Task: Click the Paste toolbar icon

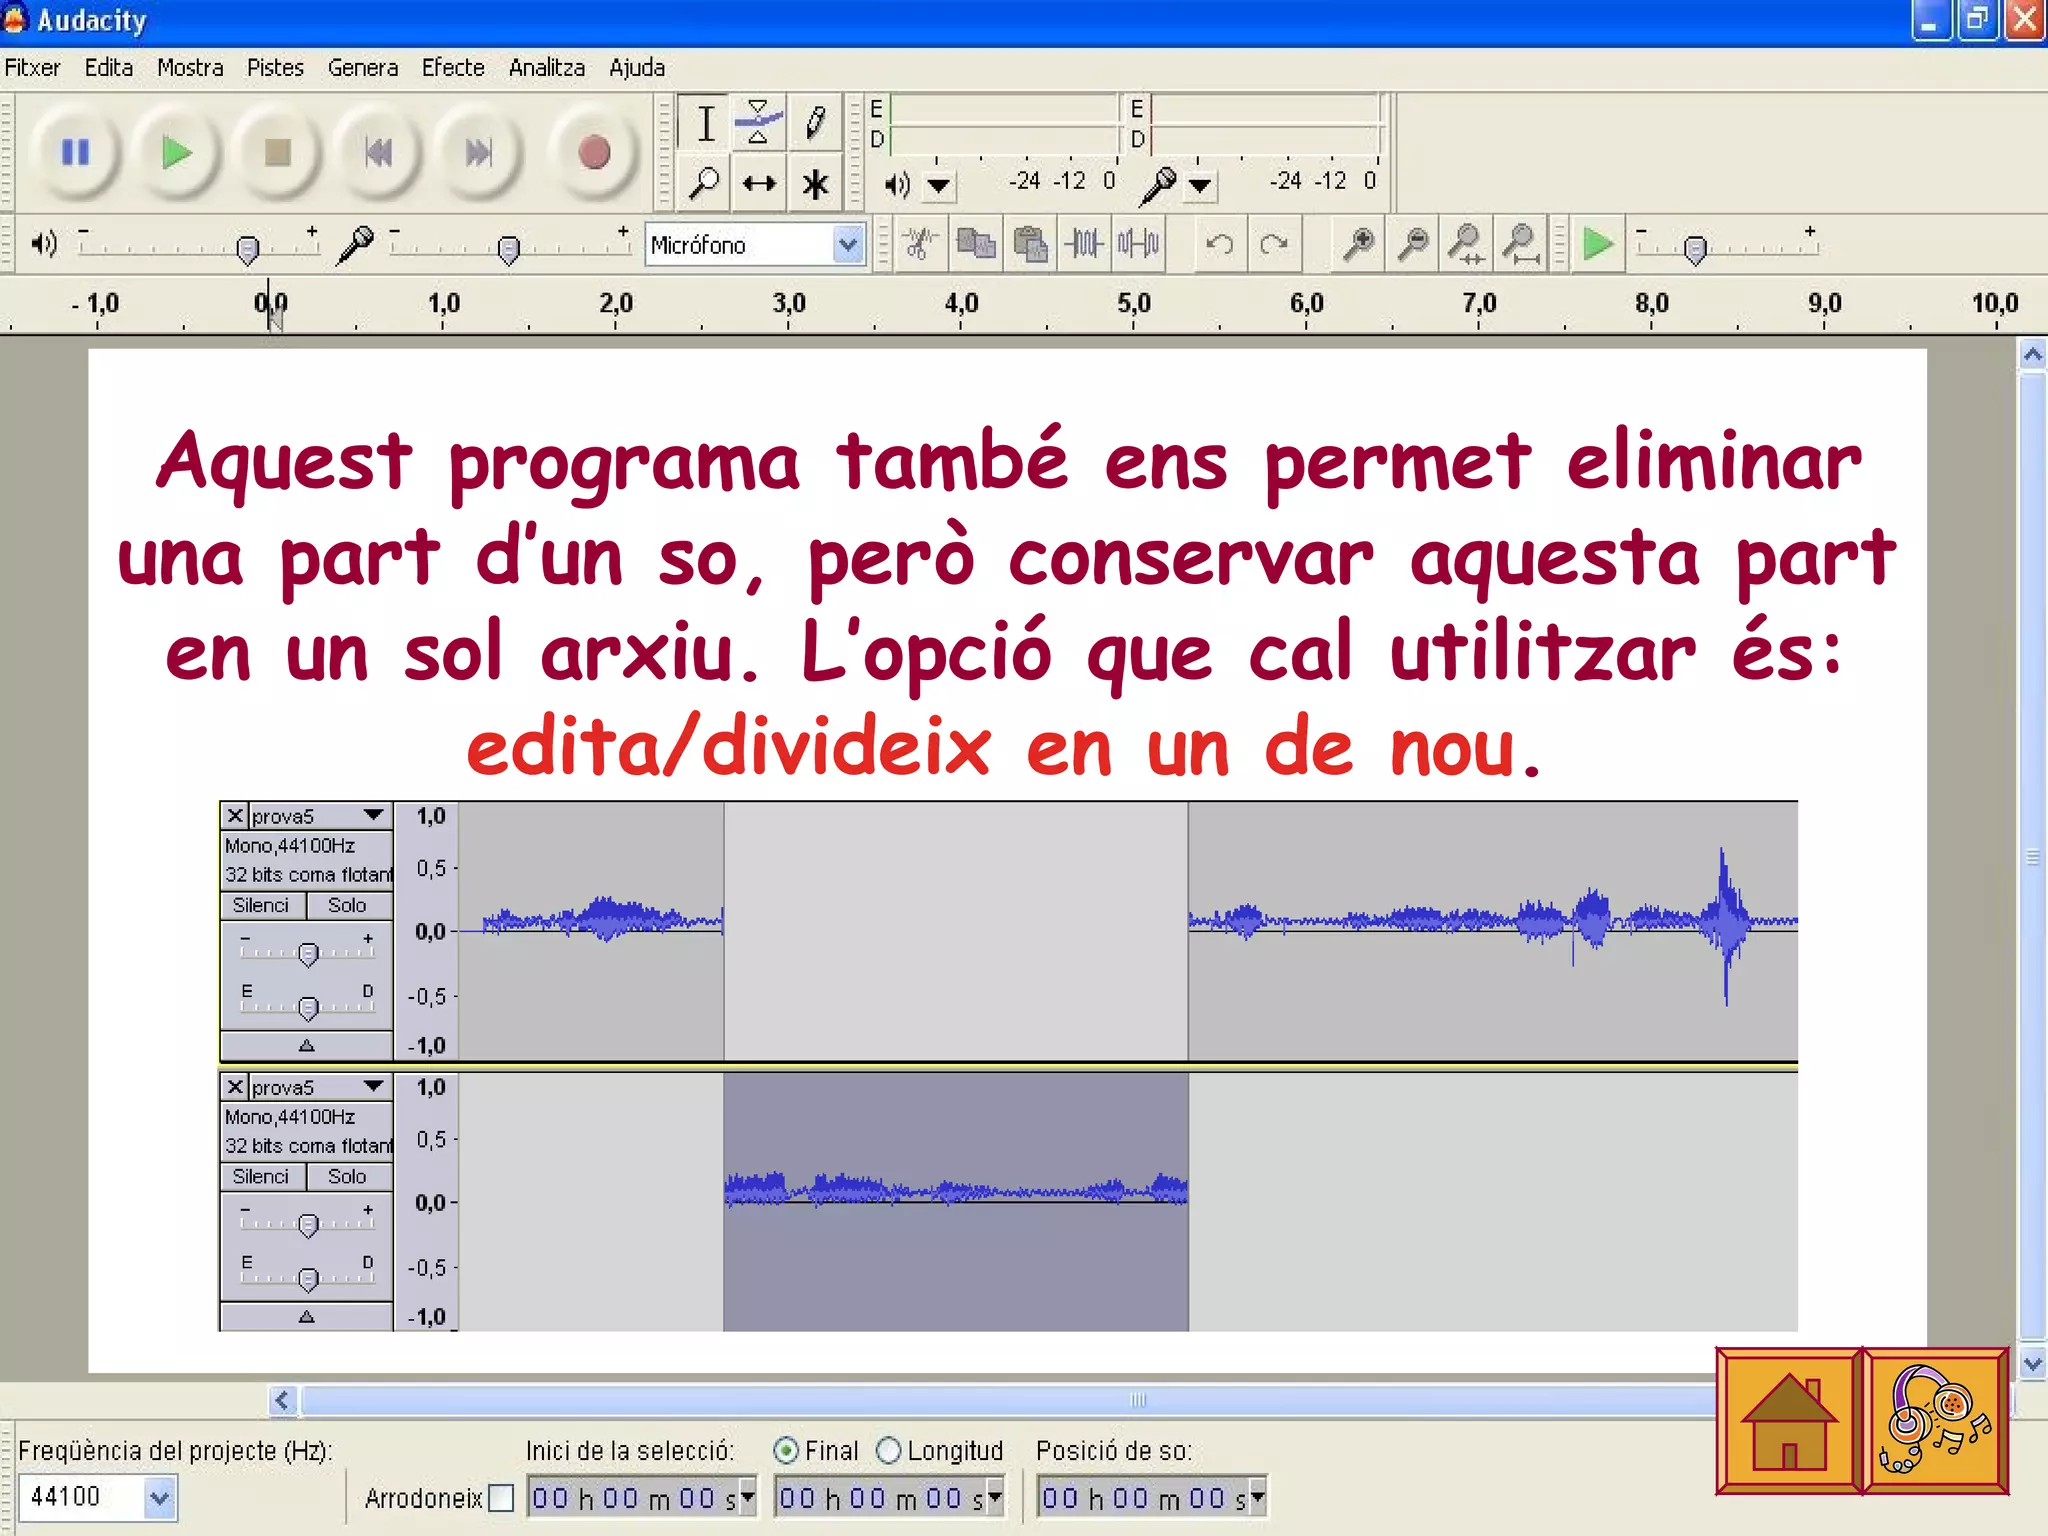Action: click(1030, 244)
